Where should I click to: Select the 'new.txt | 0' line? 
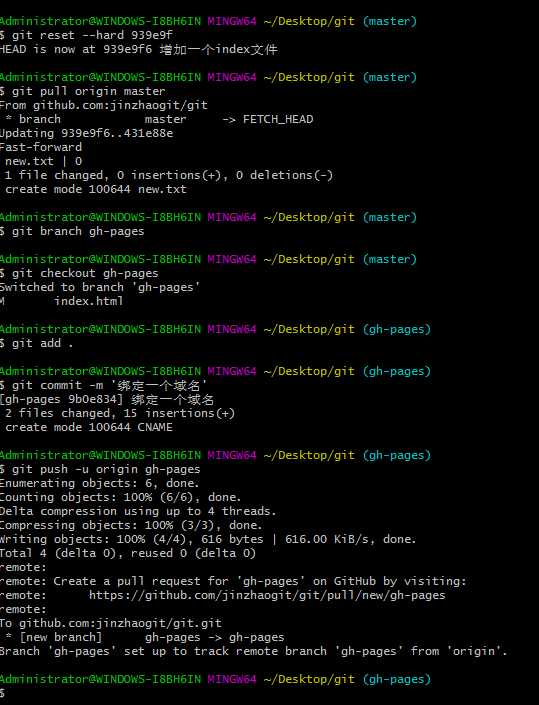[44, 161]
